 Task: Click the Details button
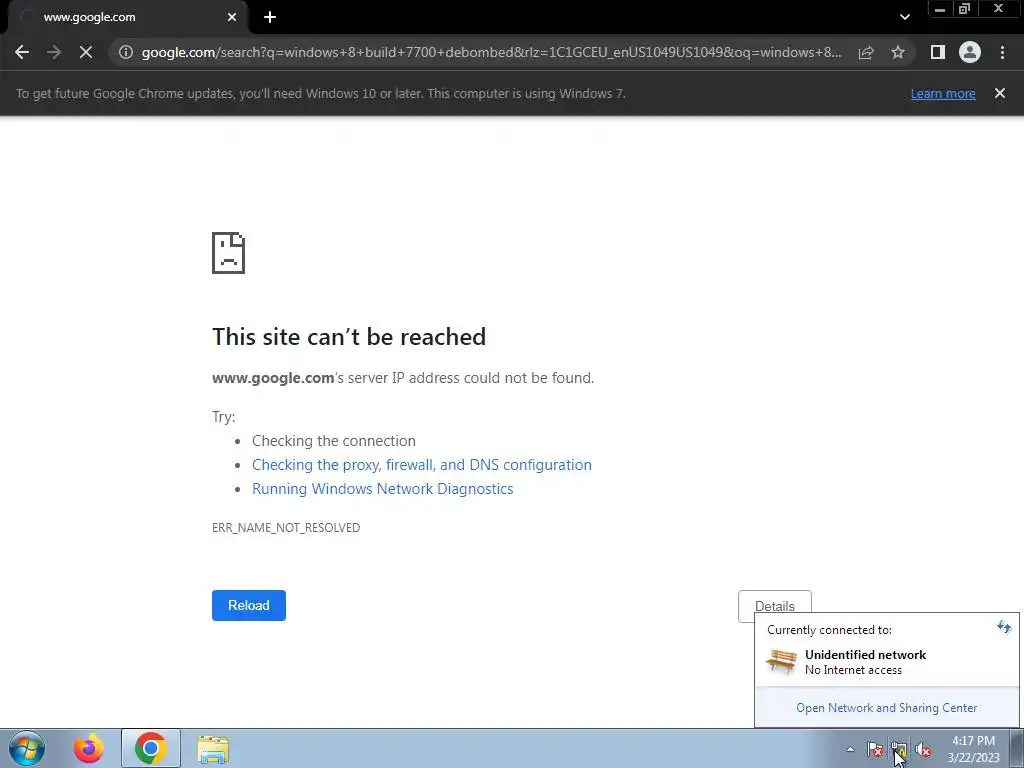[775, 605]
